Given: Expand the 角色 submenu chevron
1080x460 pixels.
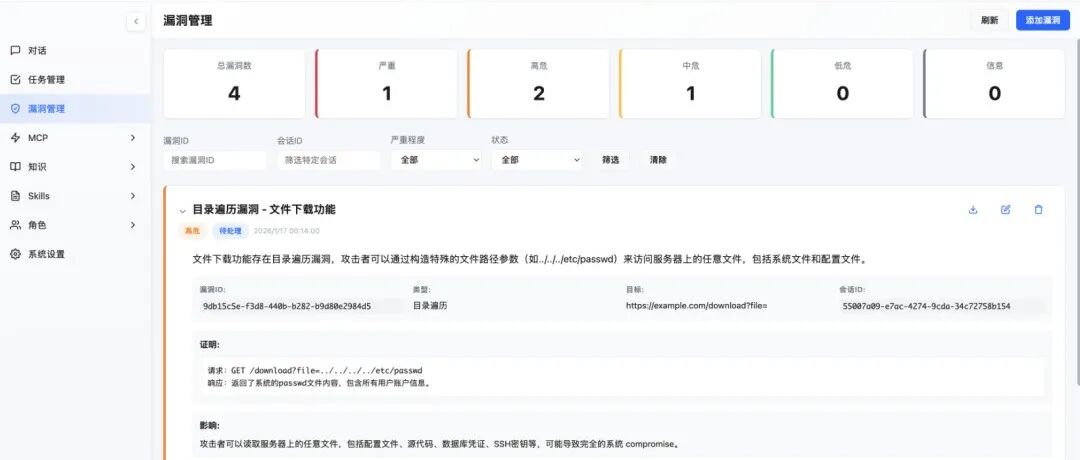Looking at the screenshot, I should point(133,225).
